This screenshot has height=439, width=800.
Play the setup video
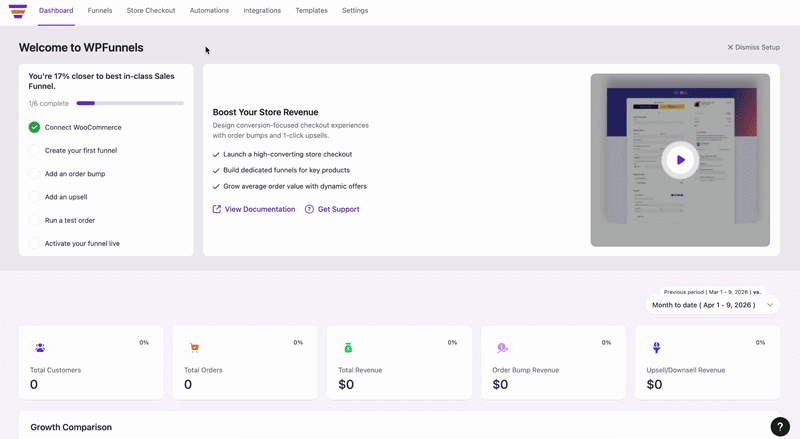tap(680, 160)
